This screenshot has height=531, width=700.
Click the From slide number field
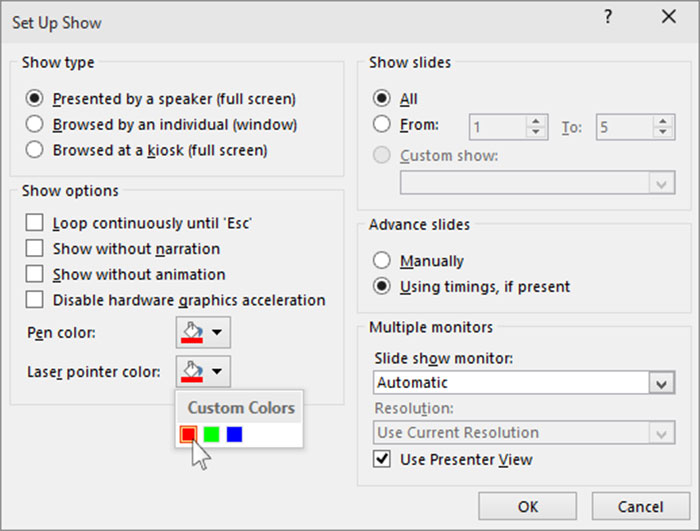tap(498, 127)
